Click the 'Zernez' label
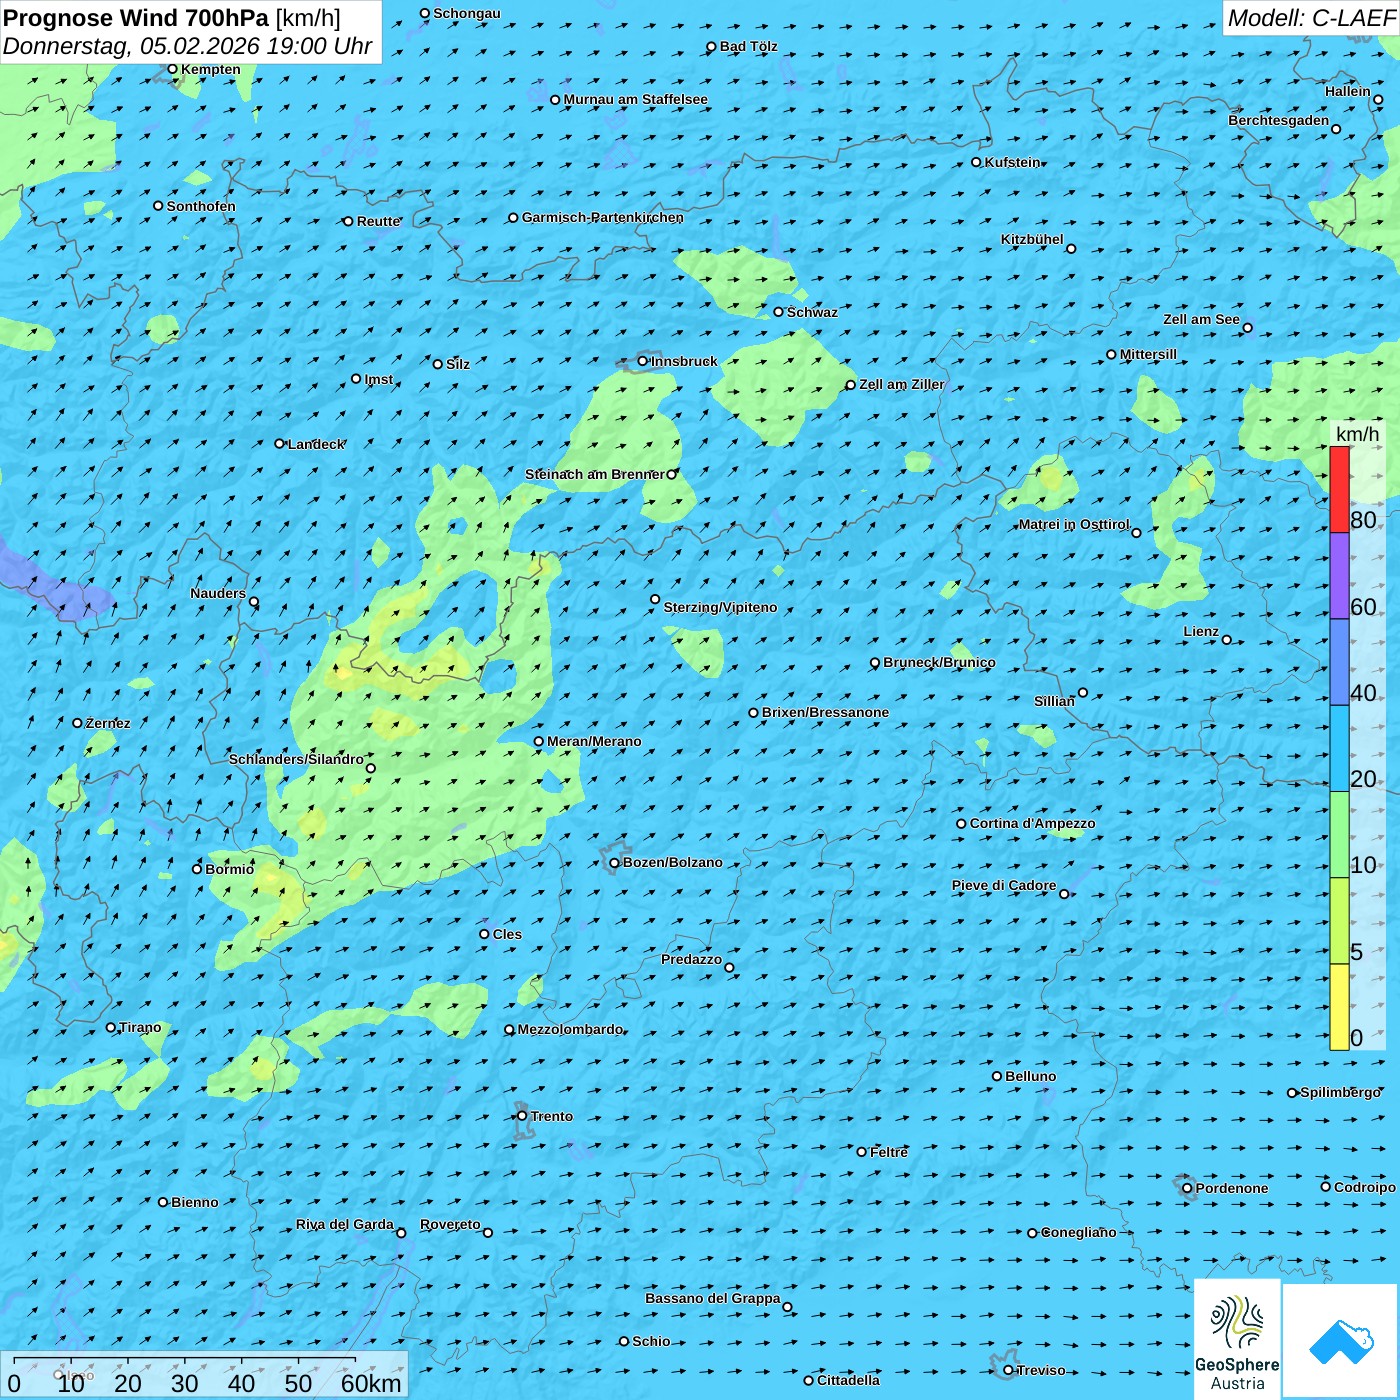Image resolution: width=1400 pixels, height=1400 pixels. pos(108,723)
